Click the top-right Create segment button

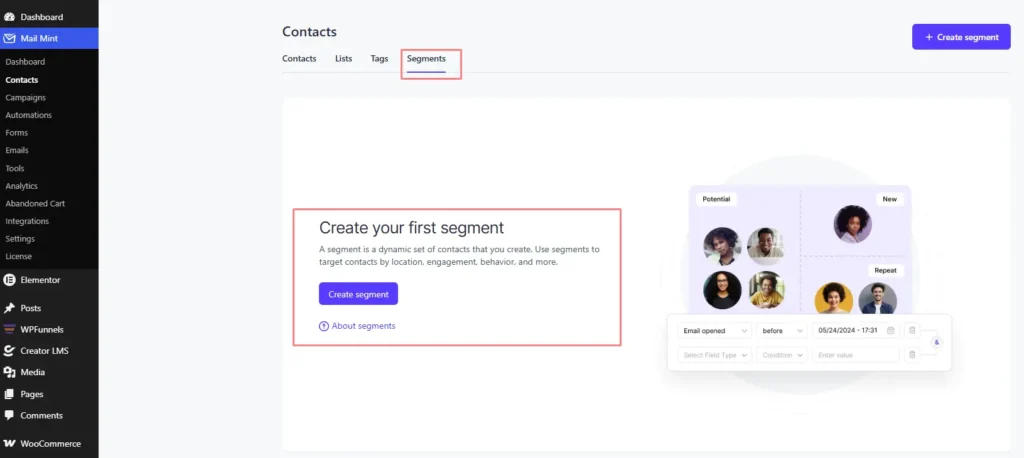pyautogui.click(x=961, y=37)
